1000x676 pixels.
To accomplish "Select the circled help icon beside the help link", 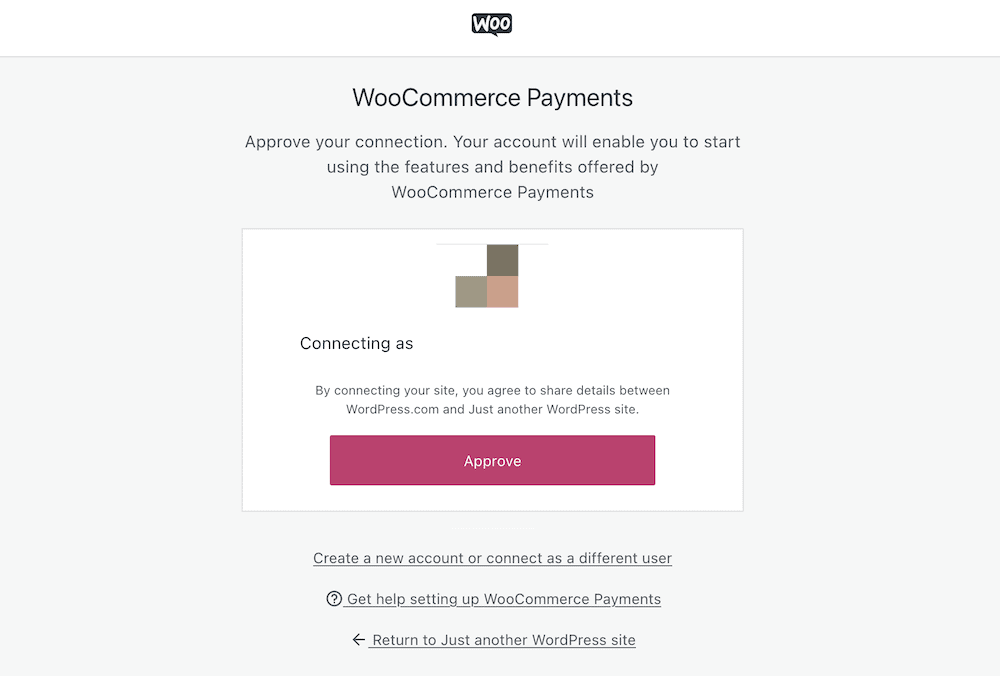I will pyautogui.click(x=334, y=598).
